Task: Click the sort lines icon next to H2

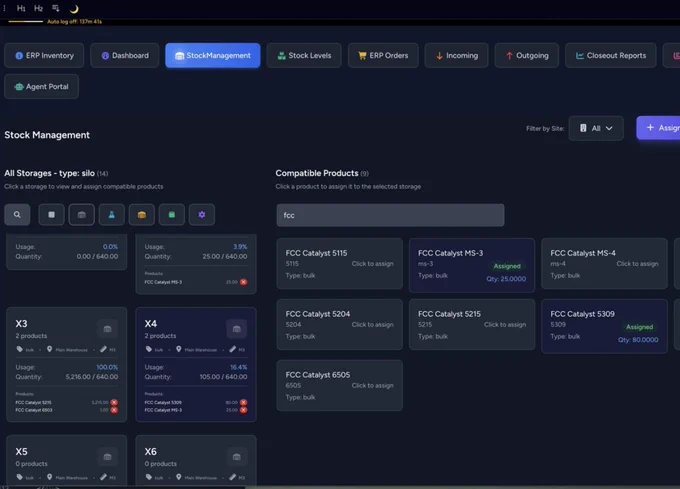Action: (56, 8)
